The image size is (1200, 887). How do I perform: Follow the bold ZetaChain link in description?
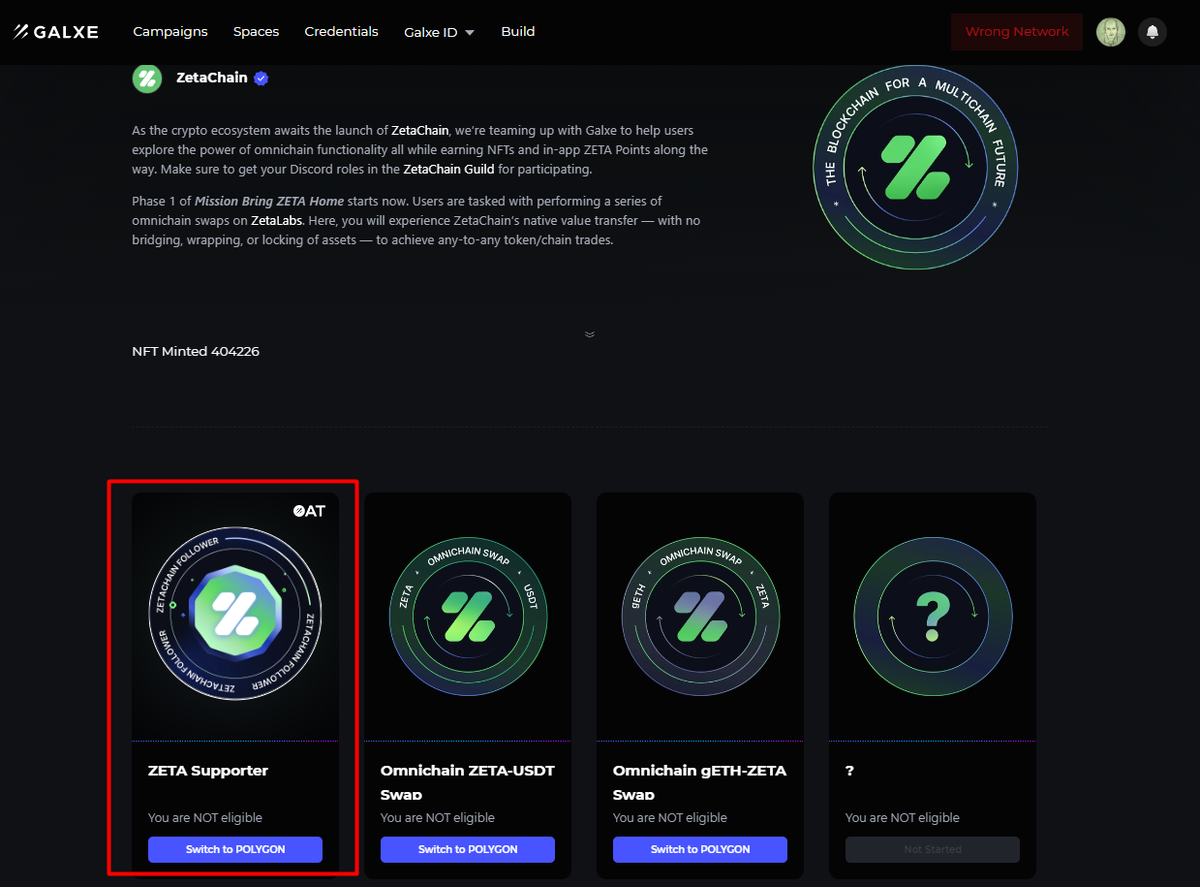[421, 131]
